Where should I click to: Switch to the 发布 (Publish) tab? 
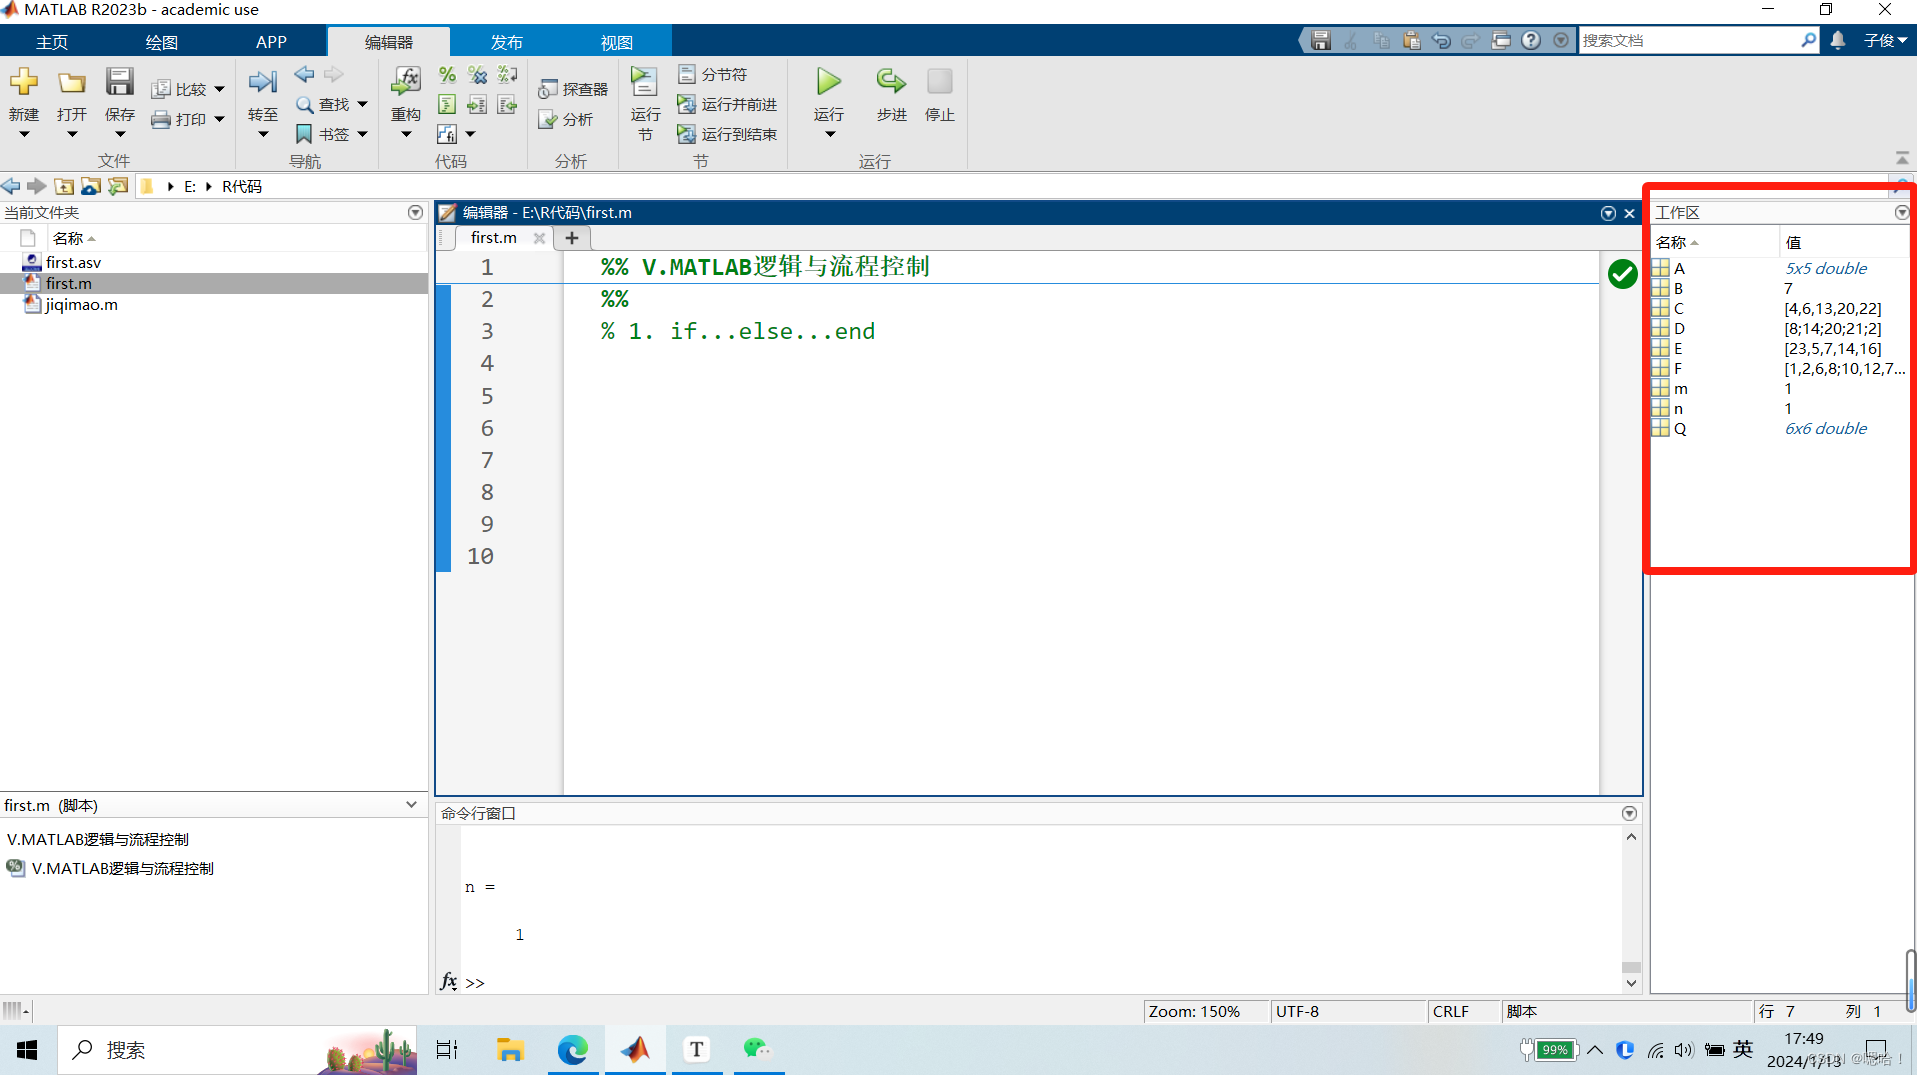[506, 42]
